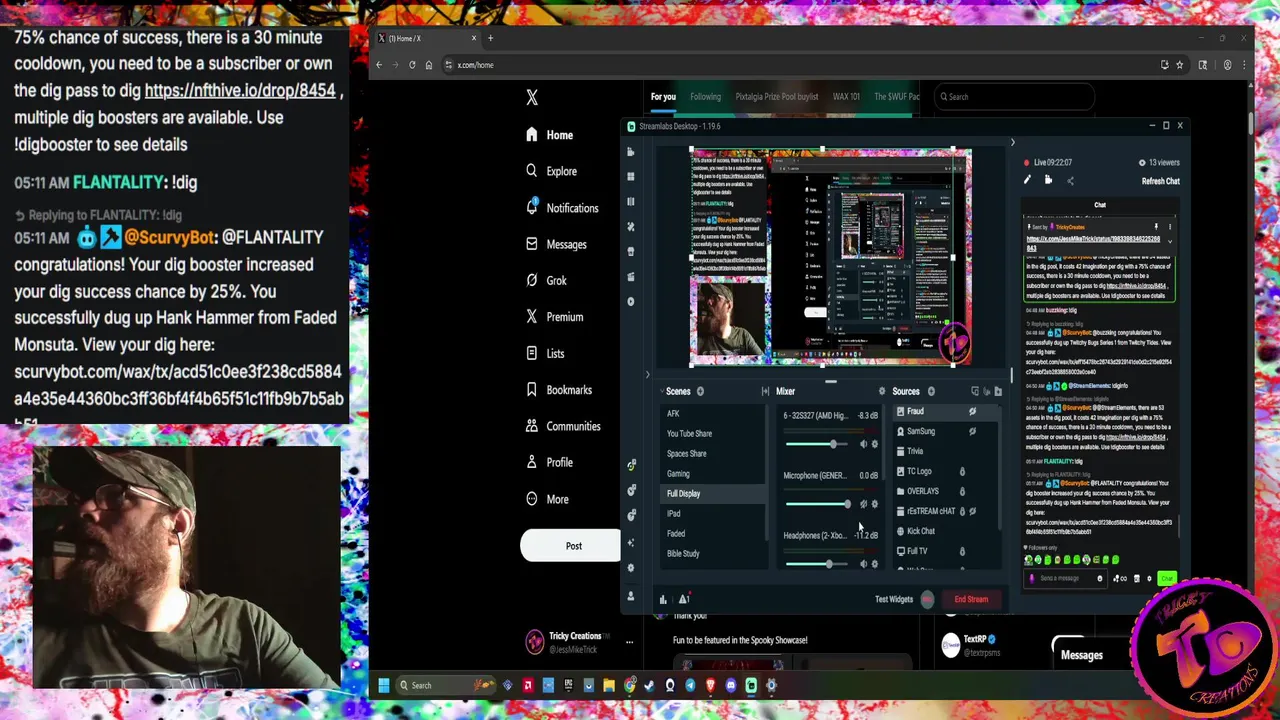Mute the Headphones source
1280x720 pixels.
pos(864,564)
